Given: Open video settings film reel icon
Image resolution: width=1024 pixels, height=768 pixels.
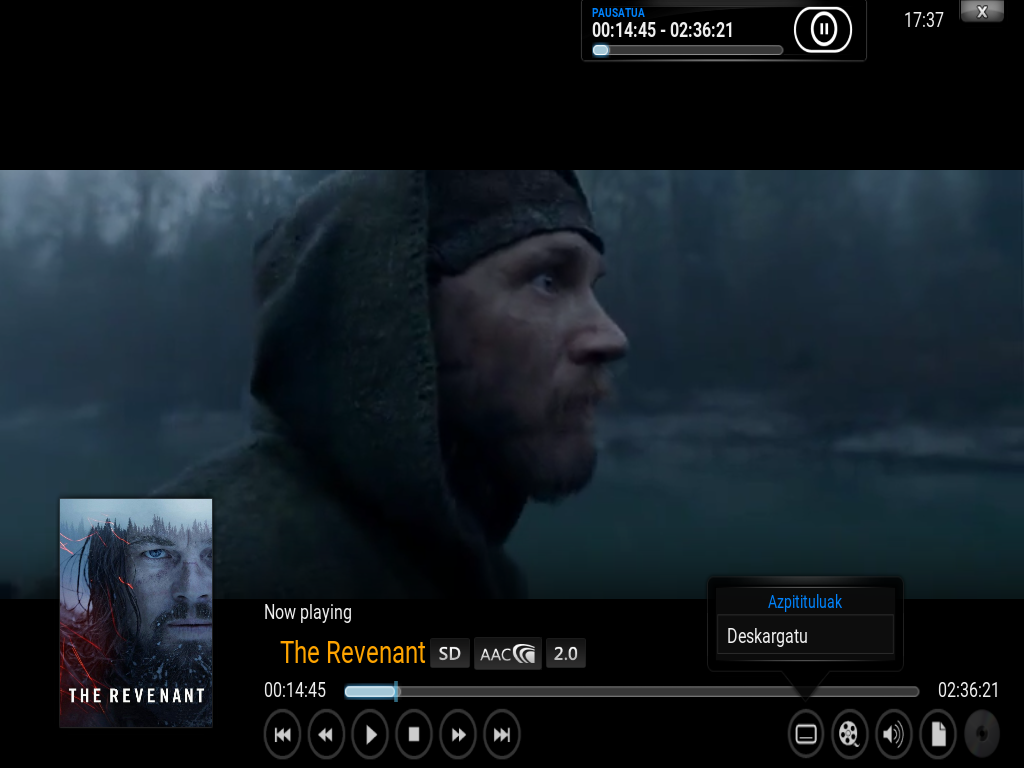Looking at the screenshot, I should coord(850,735).
